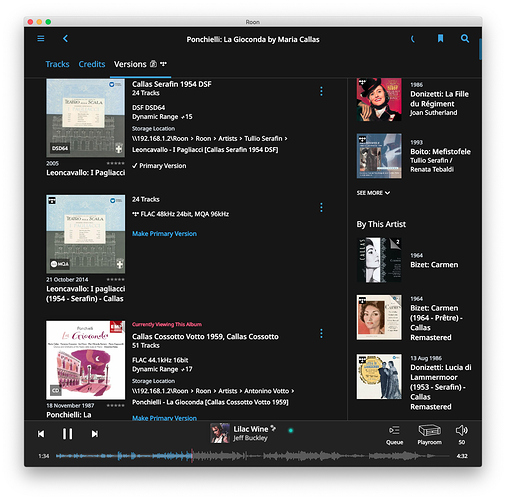Open the Boito: Mefistofele title
The height and width of the screenshot is (500, 507).
tap(440, 152)
